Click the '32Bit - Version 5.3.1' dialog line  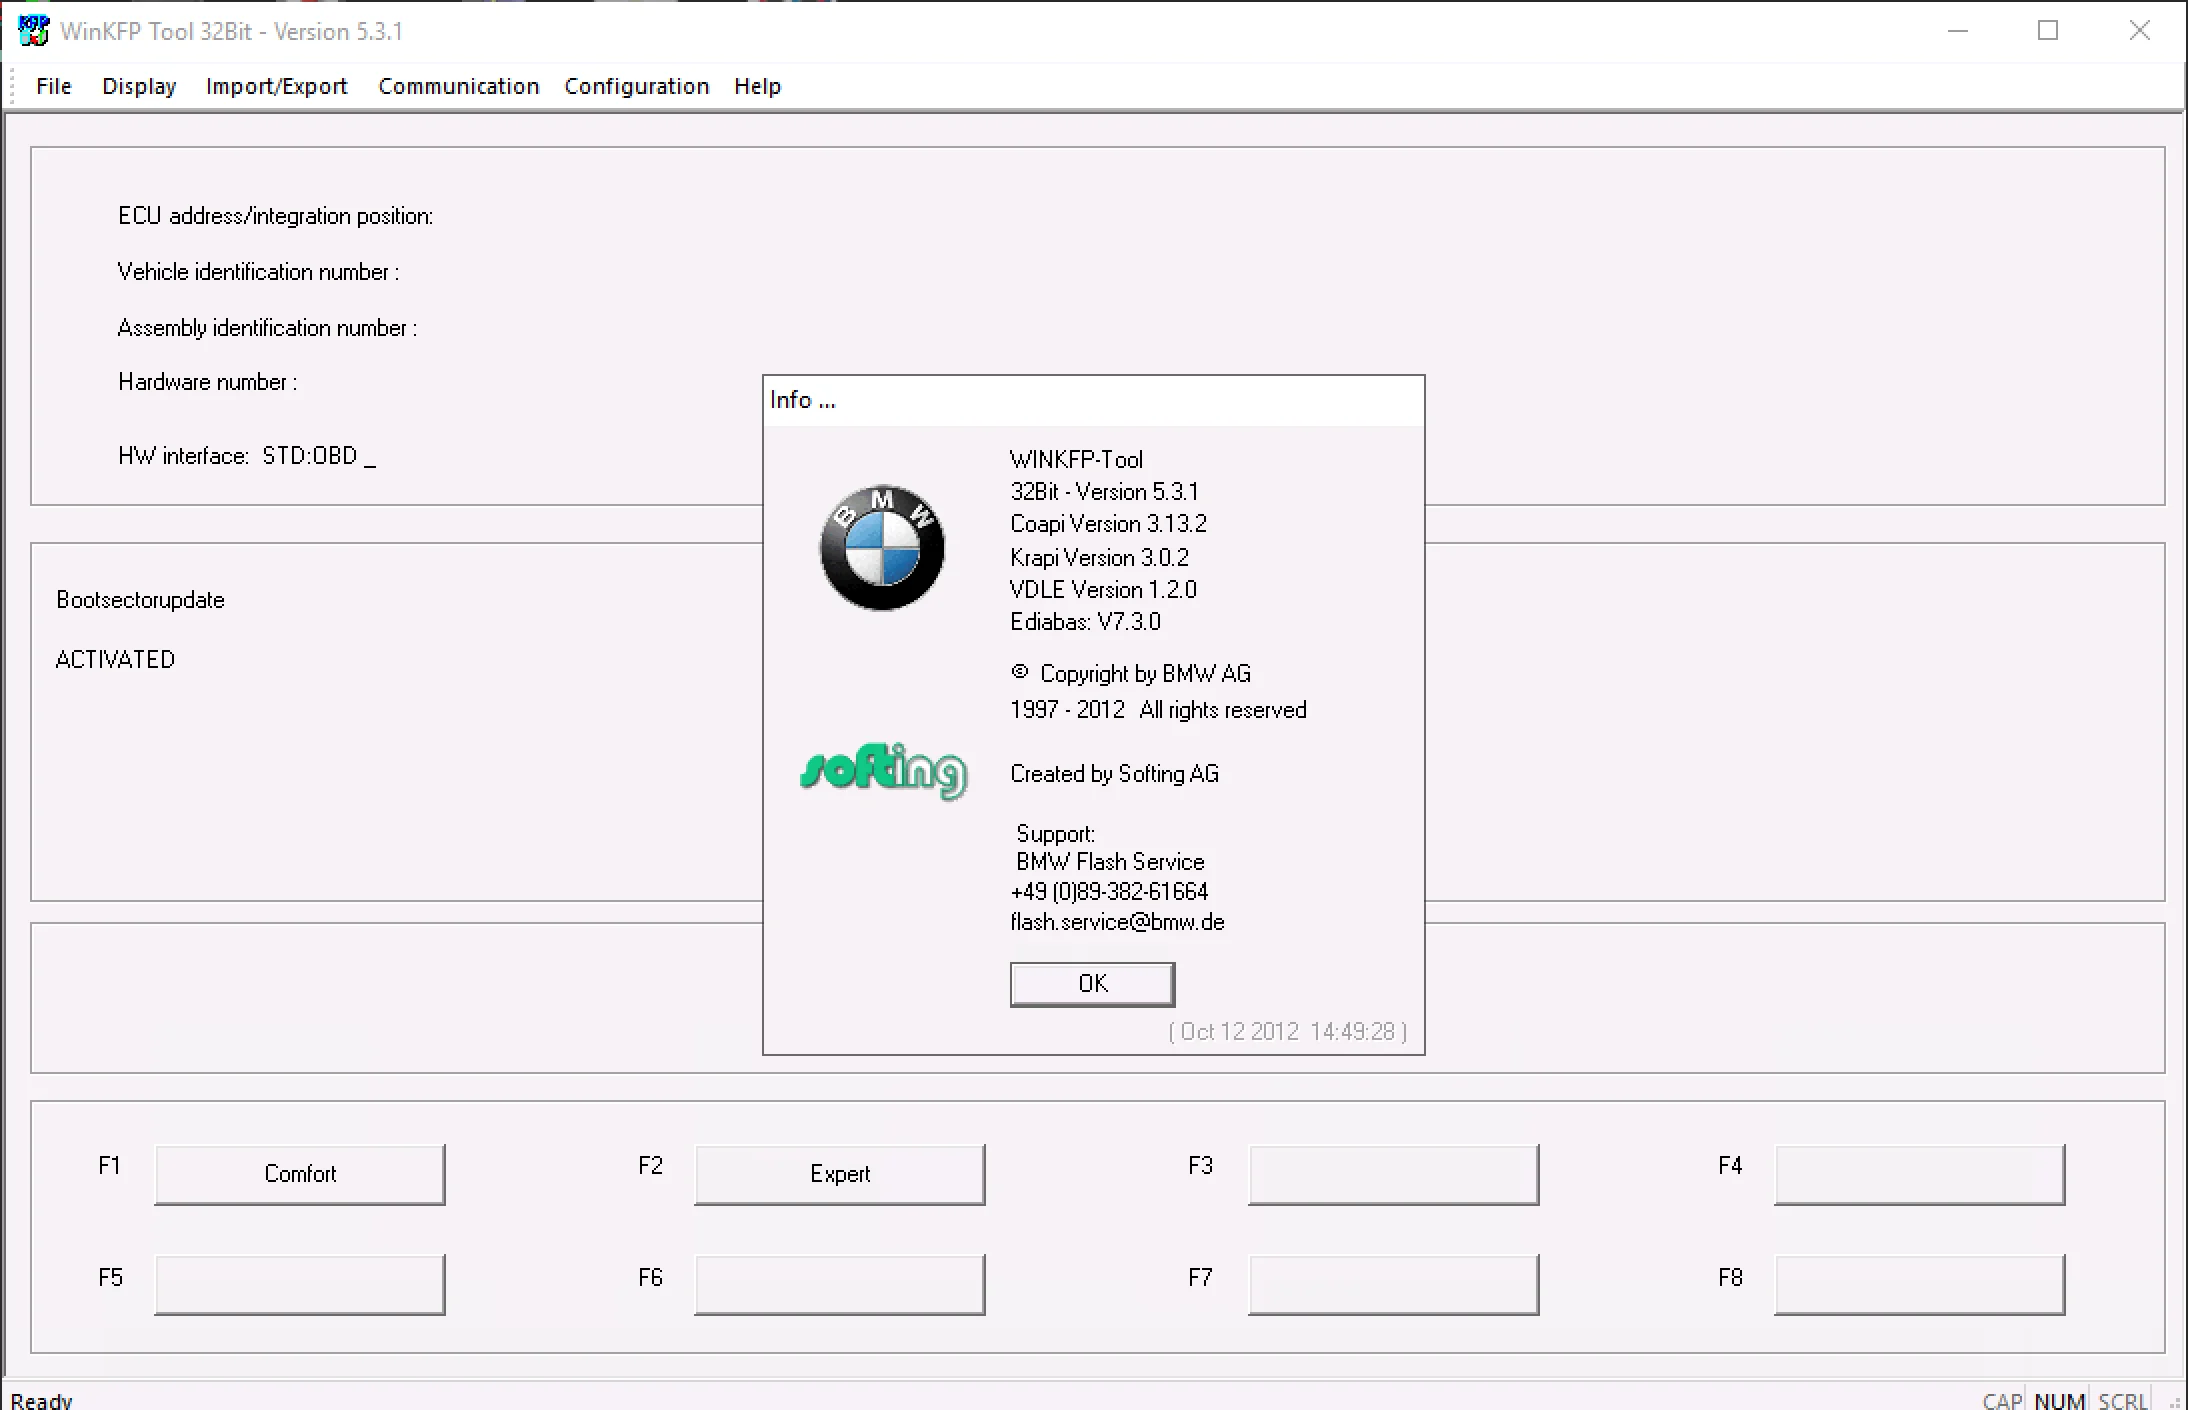[1104, 492]
